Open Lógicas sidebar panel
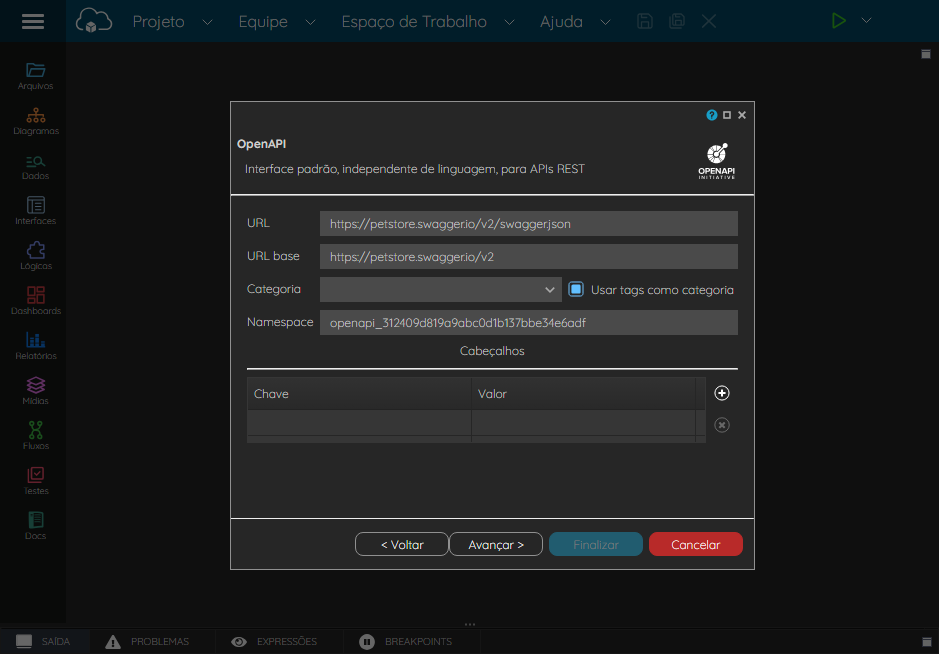 (x=35, y=256)
